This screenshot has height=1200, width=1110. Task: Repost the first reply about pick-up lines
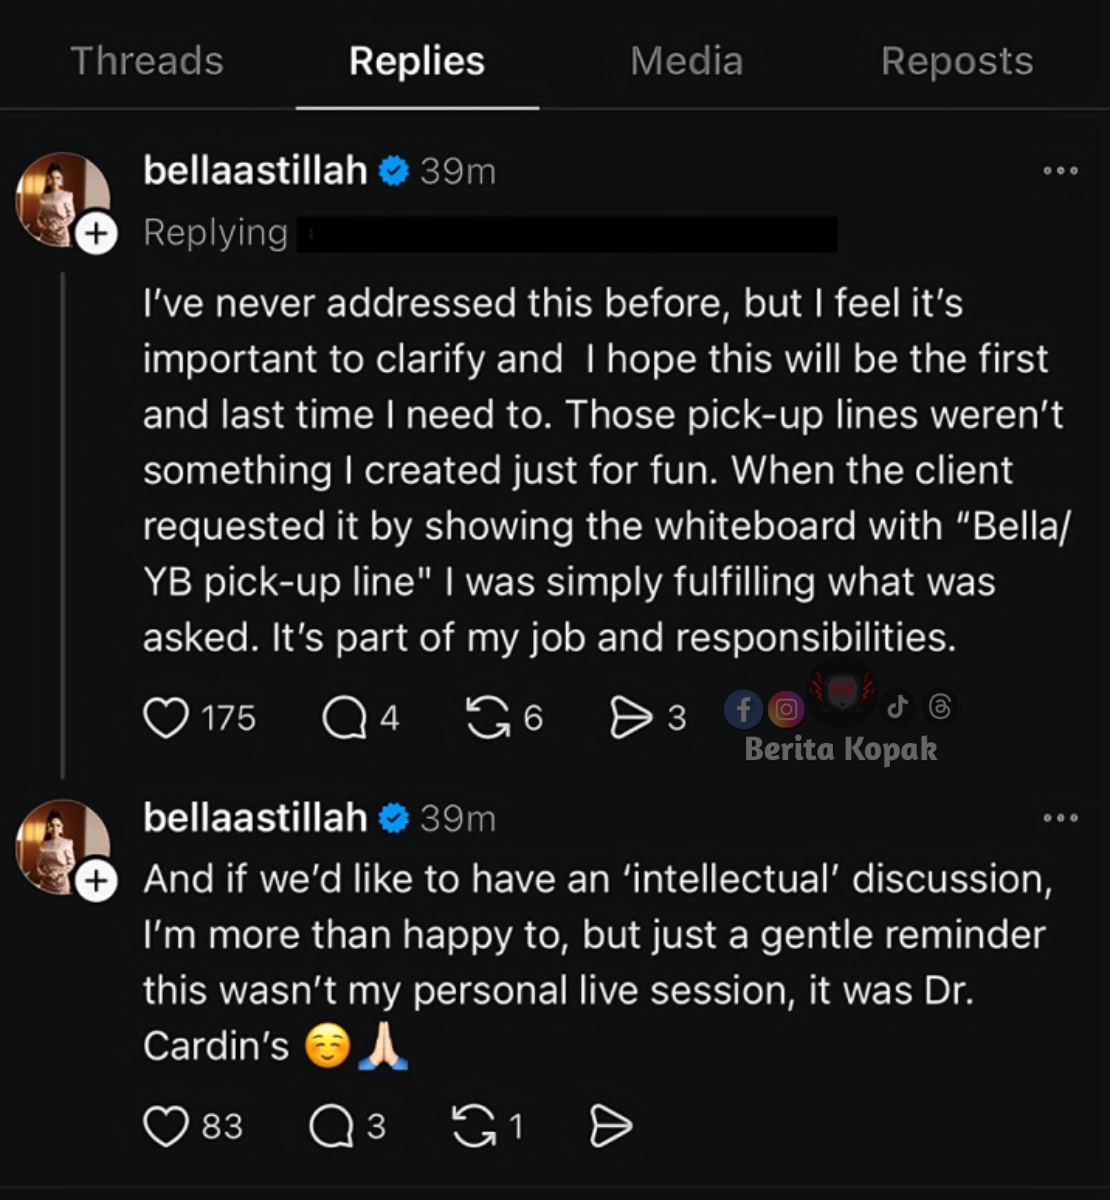click(x=488, y=718)
